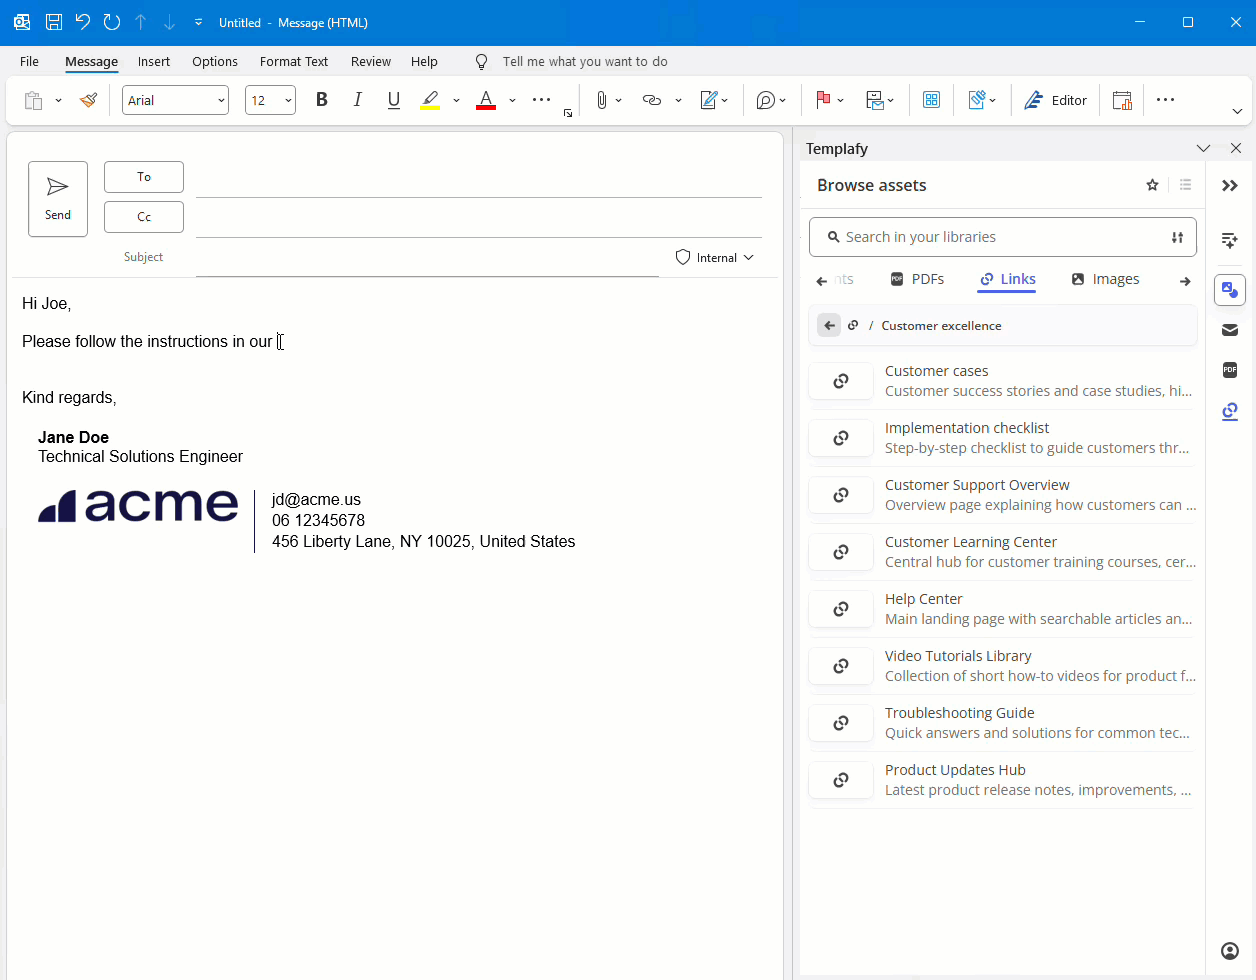Go back from Customer excellence folder
The image size is (1256, 980).
click(x=829, y=325)
